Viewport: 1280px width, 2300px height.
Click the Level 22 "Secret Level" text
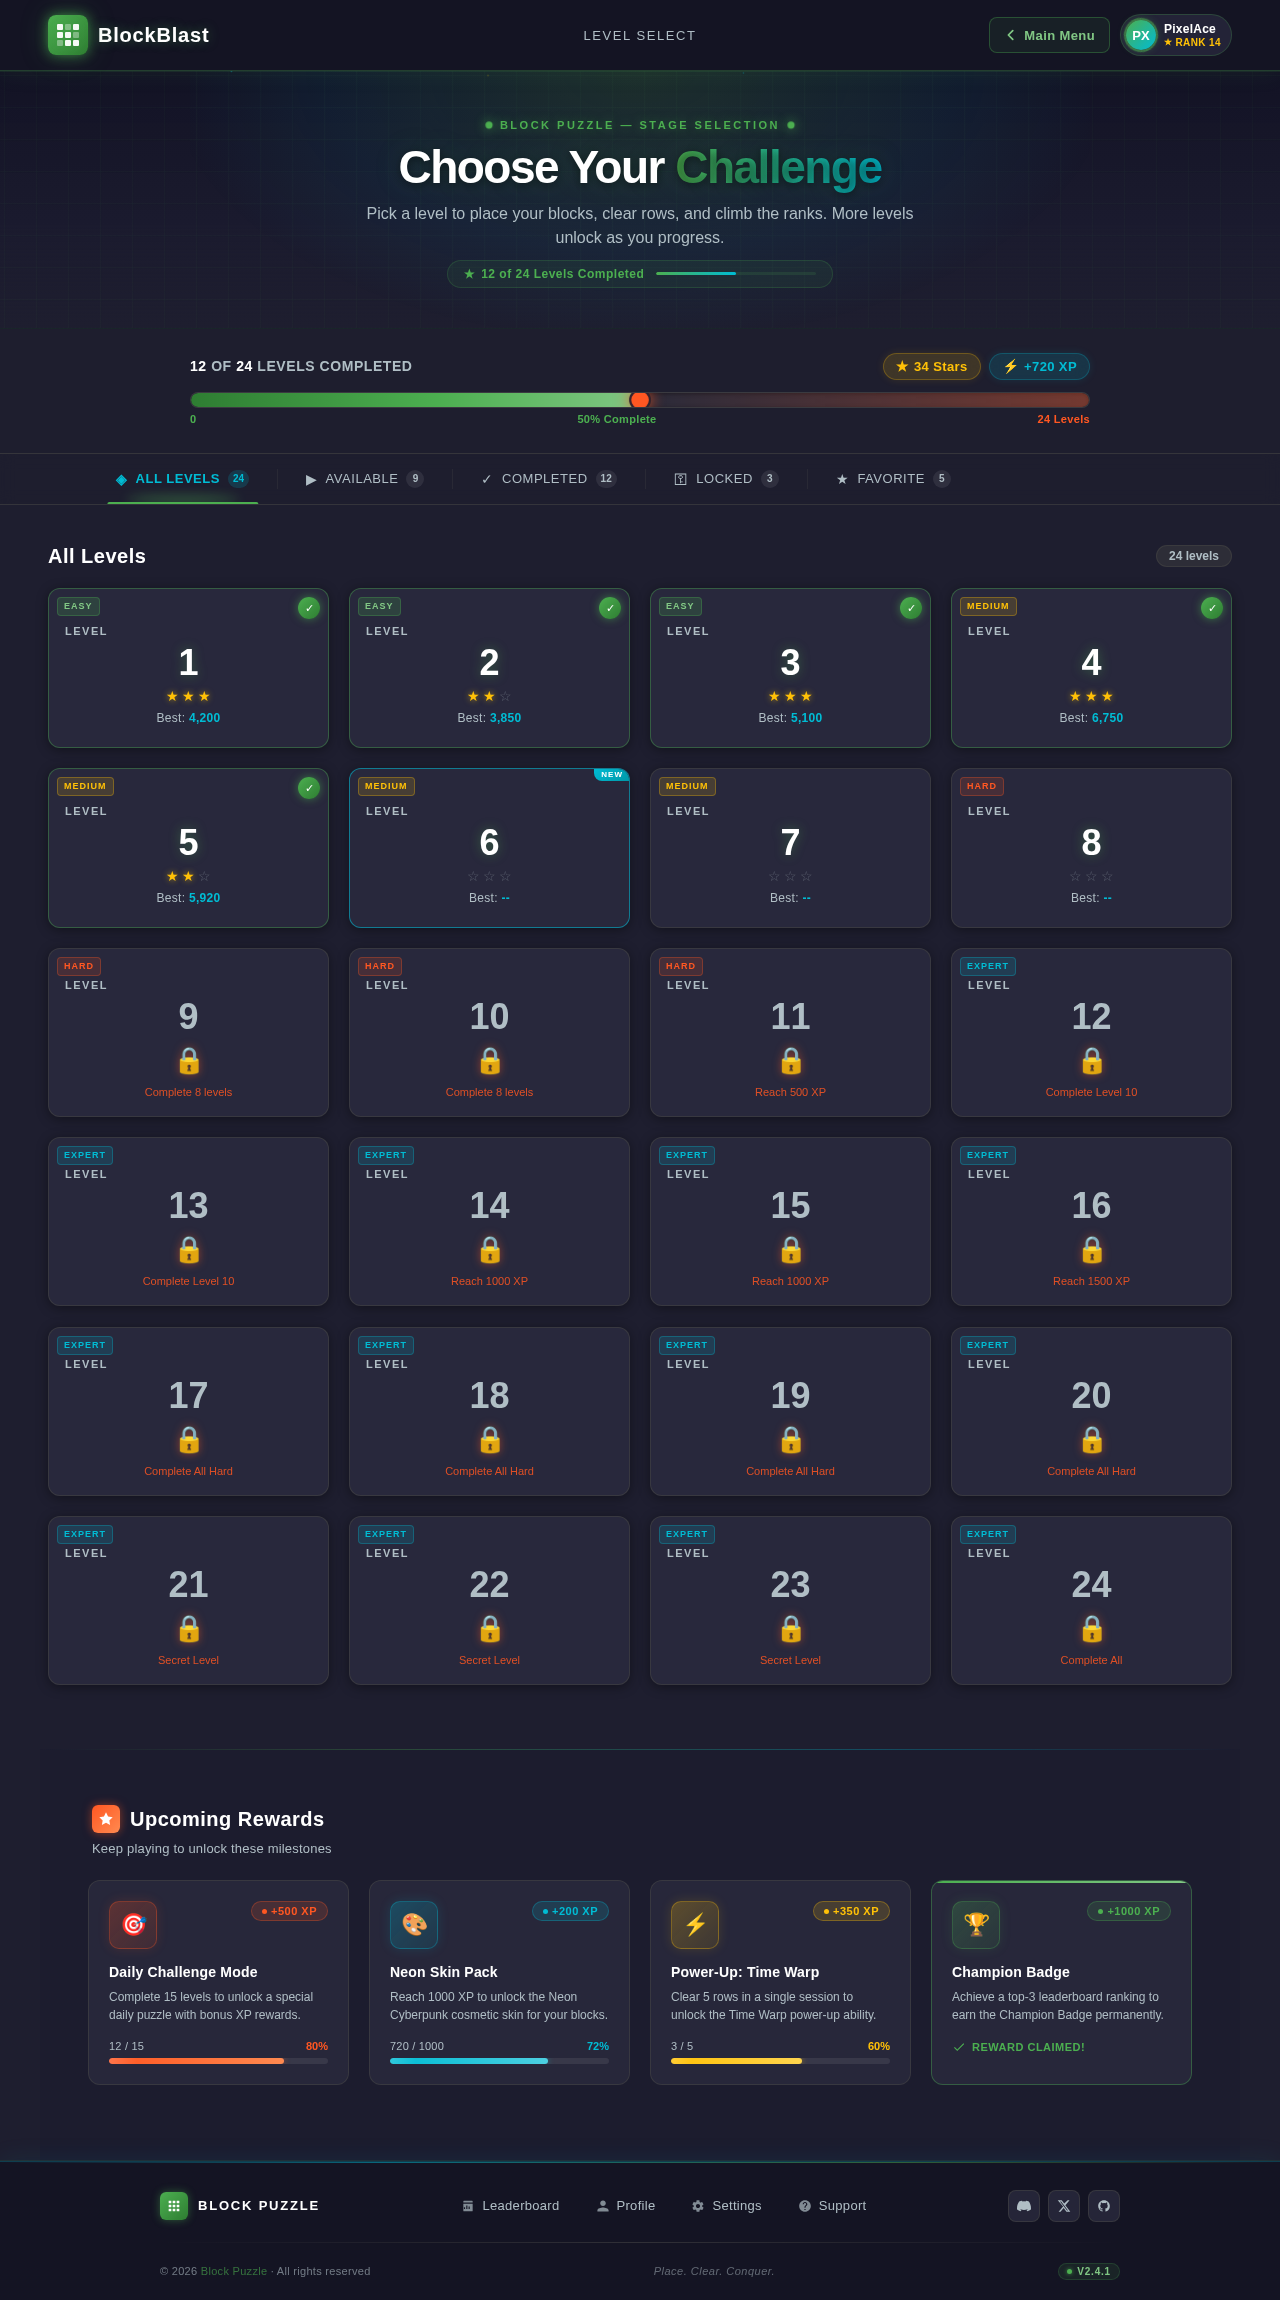pyautogui.click(x=489, y=1660)
